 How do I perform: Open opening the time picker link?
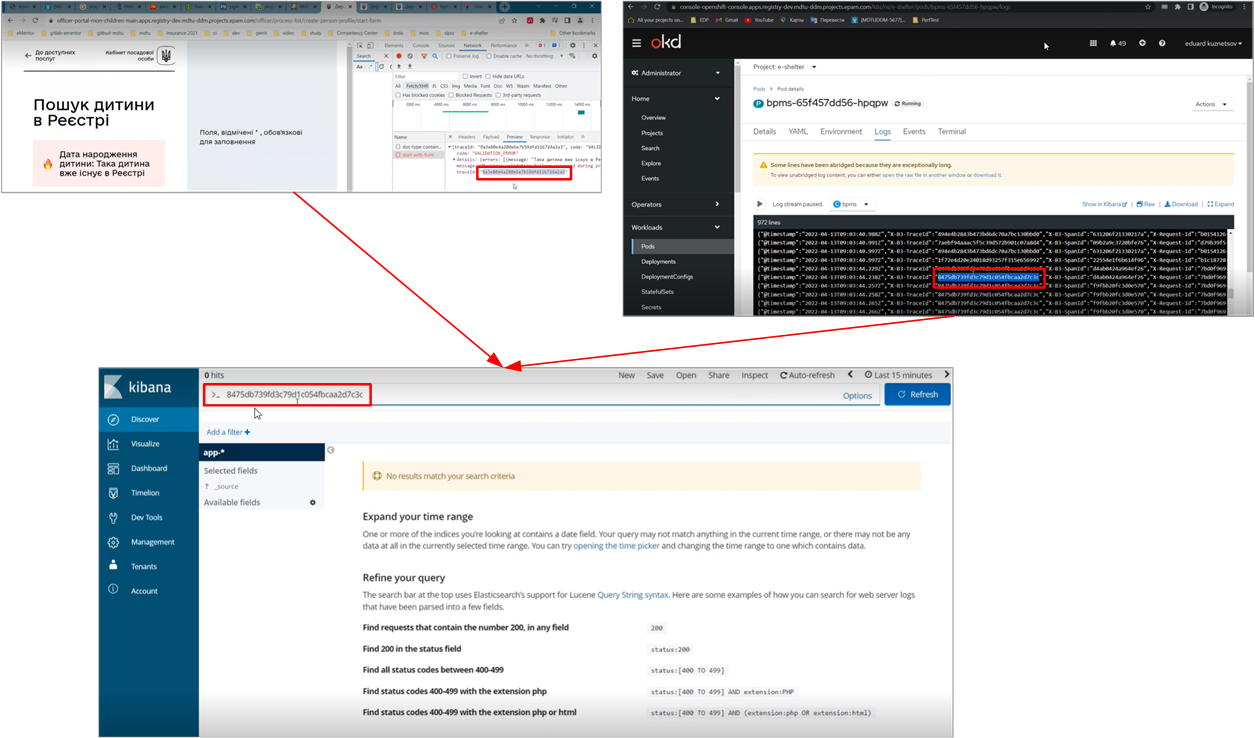click(x=616, y=546)
